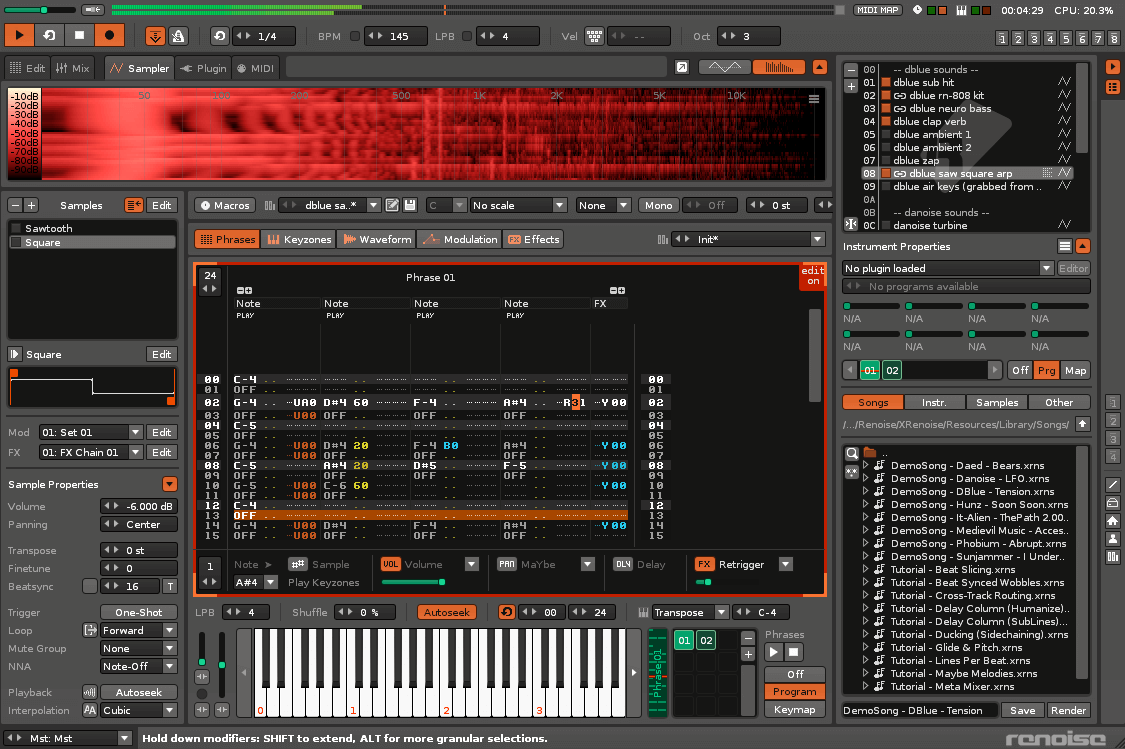Enable the Autoseek phrase toggle

tap(446, 612)
